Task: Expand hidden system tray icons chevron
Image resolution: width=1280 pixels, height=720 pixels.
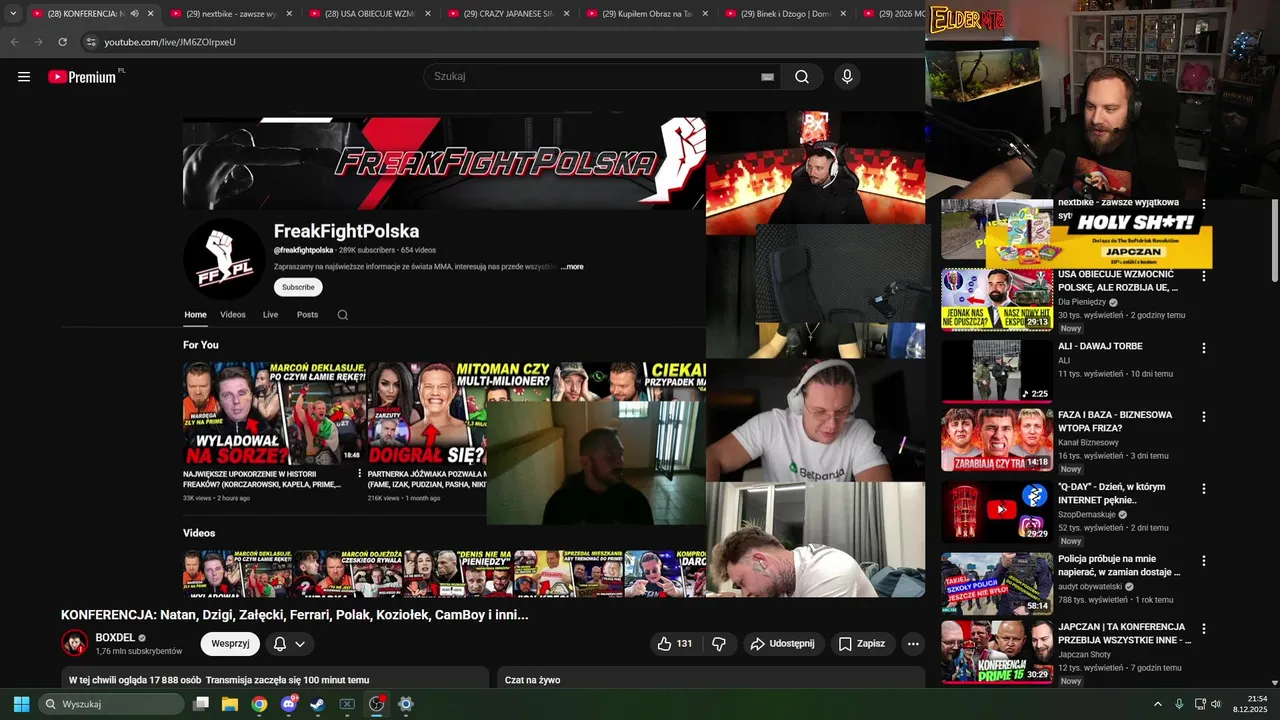Action: tap(1158, 704)
